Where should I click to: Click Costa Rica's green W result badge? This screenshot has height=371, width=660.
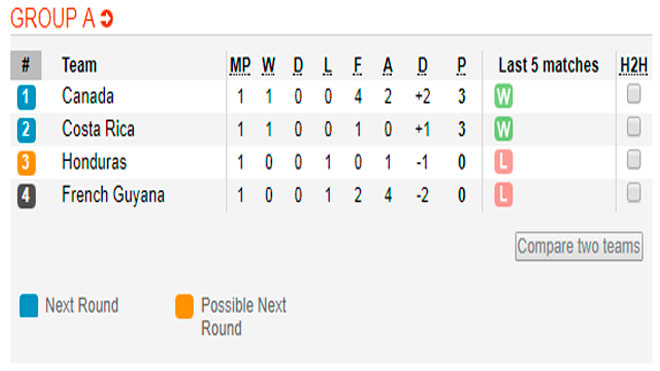pos(503,129)
